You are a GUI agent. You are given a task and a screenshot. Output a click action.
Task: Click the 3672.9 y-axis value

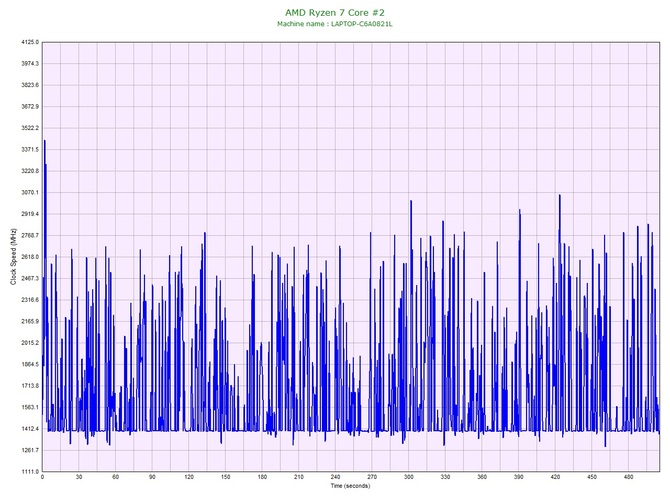[30, 106]
